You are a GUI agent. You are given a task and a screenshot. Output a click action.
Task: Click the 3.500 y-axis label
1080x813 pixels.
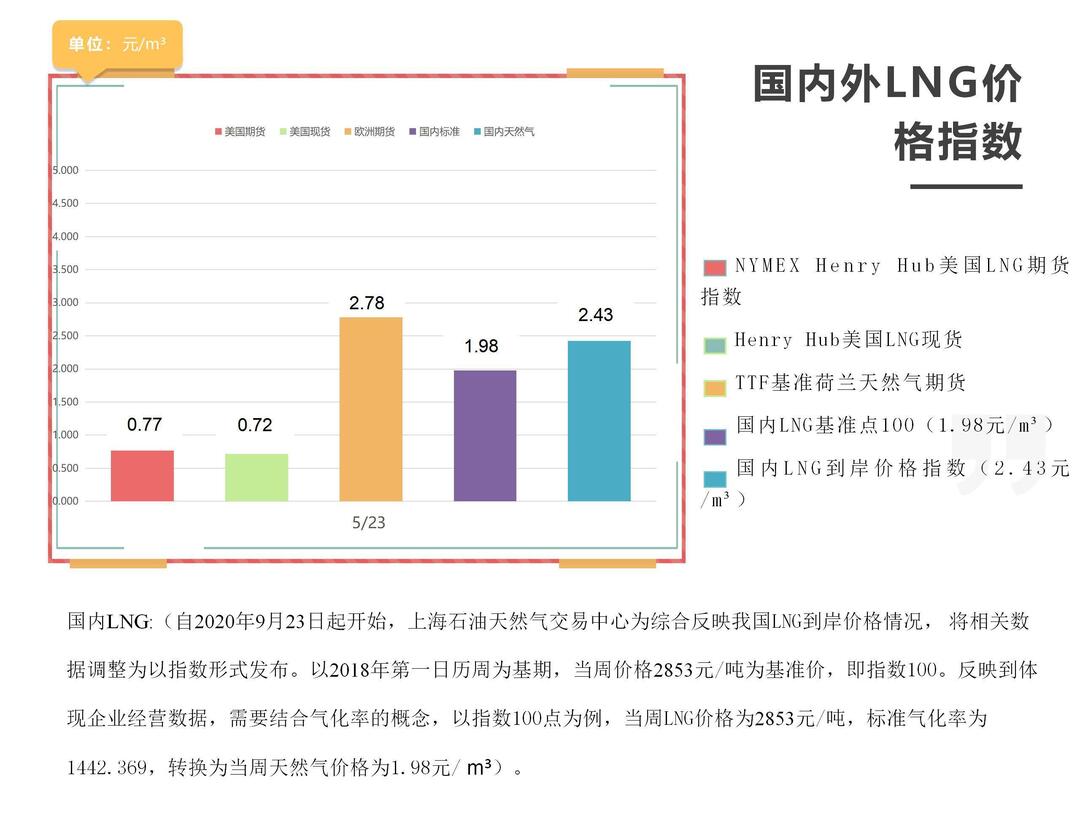66,269
